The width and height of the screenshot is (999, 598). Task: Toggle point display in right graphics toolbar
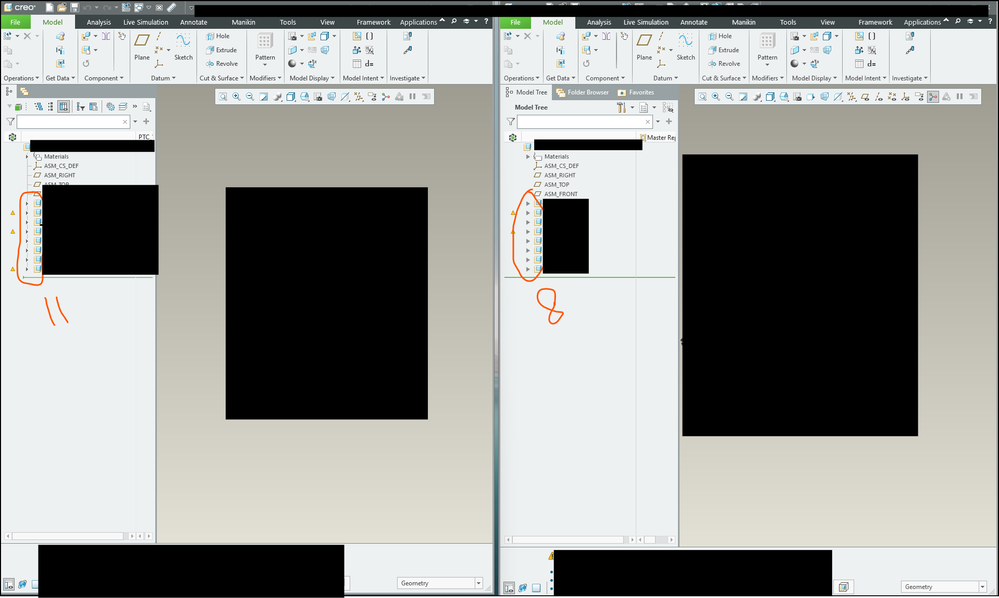[892, 97]
